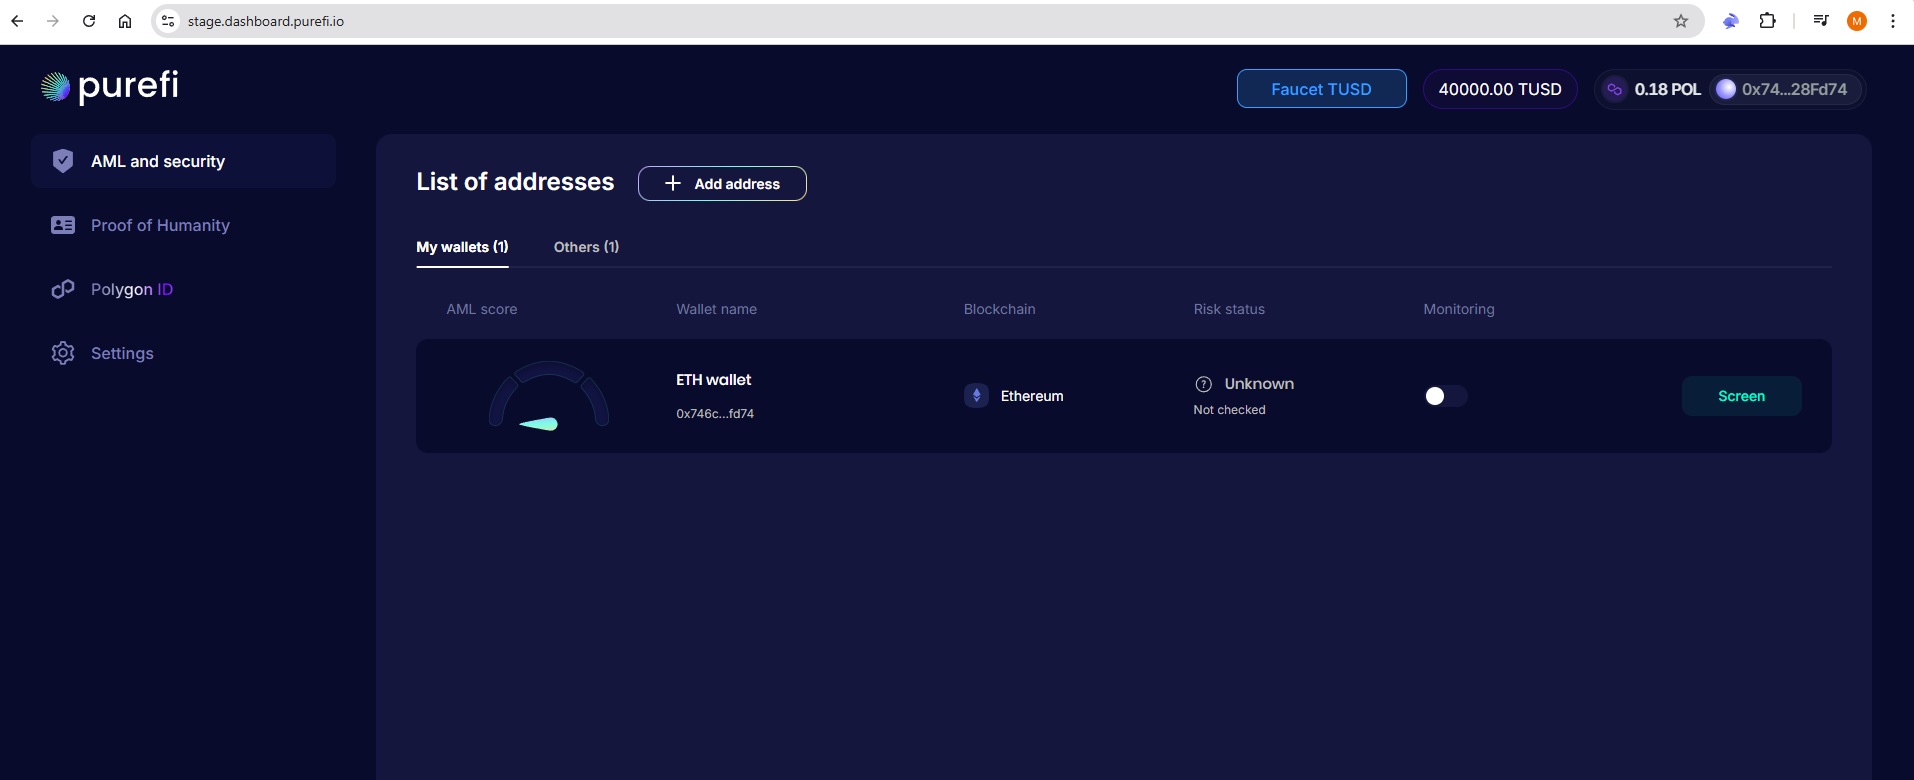
Task: Open Settings via the gear icon
Action: 63,353
